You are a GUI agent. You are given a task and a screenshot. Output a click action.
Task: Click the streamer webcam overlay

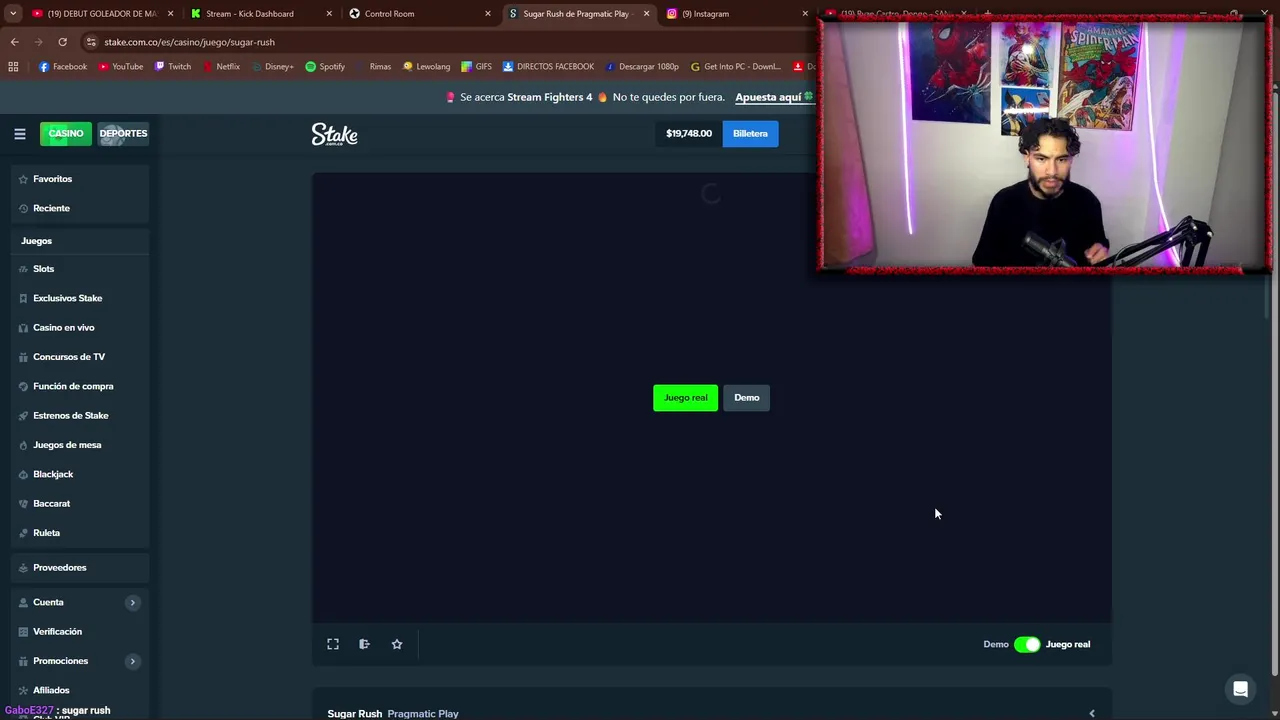(1045, 145)
